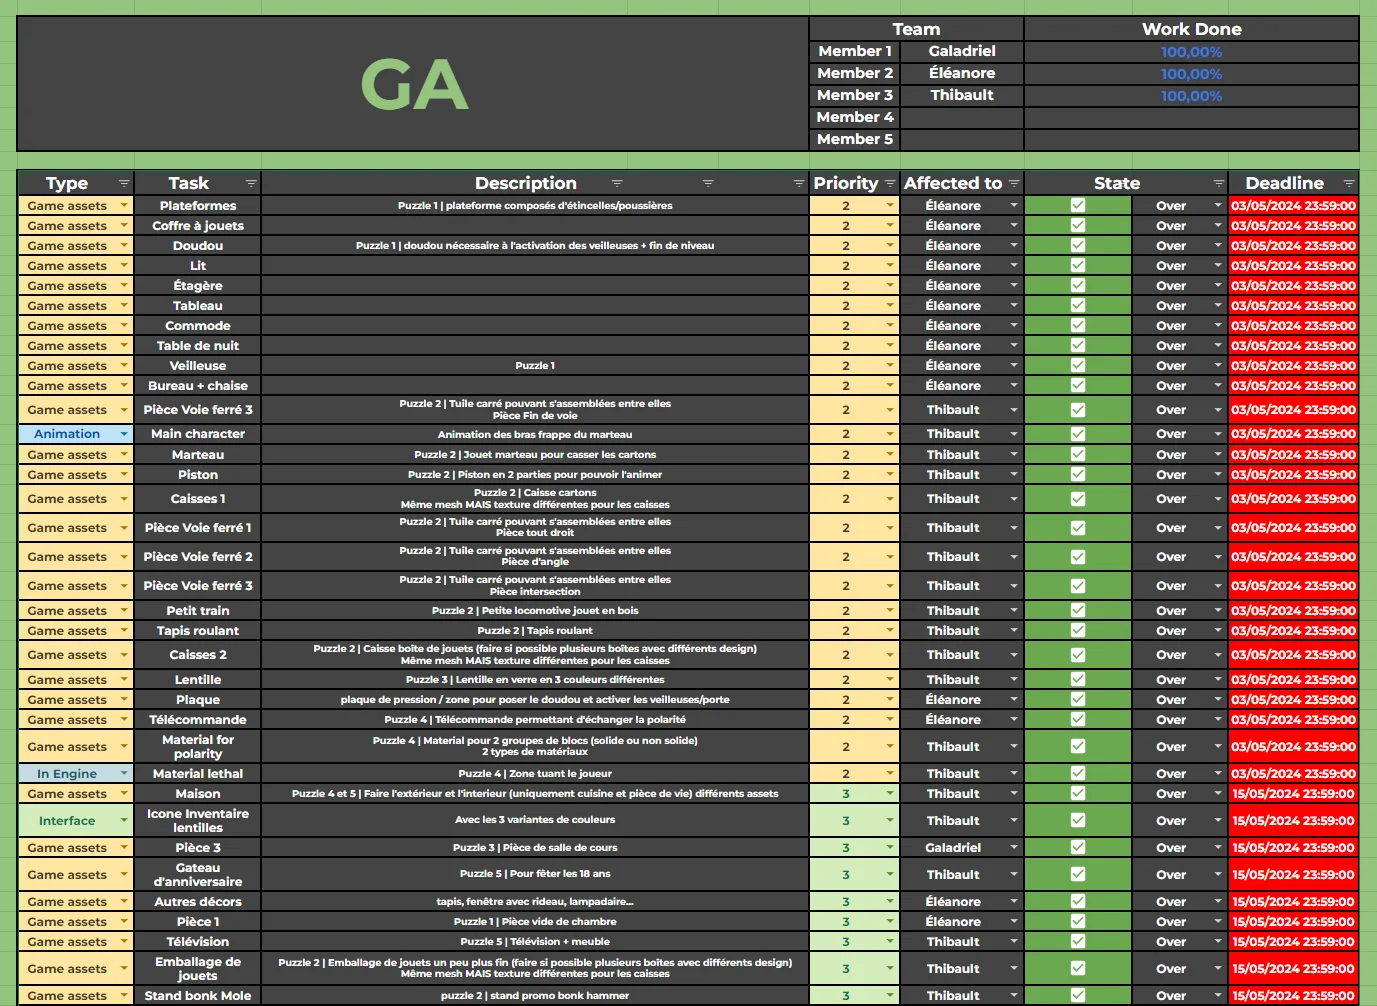Select the Pièce 1 task cell
The image size is (1377, 1006).
pyautogui.click(x=198, y=921)
